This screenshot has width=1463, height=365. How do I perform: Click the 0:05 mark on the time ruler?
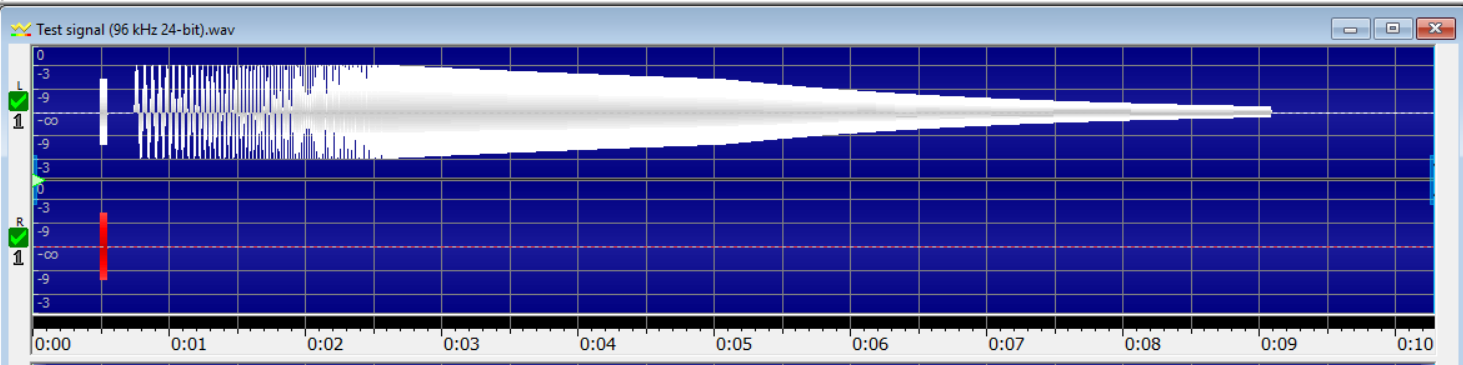[x=733, y=344]
